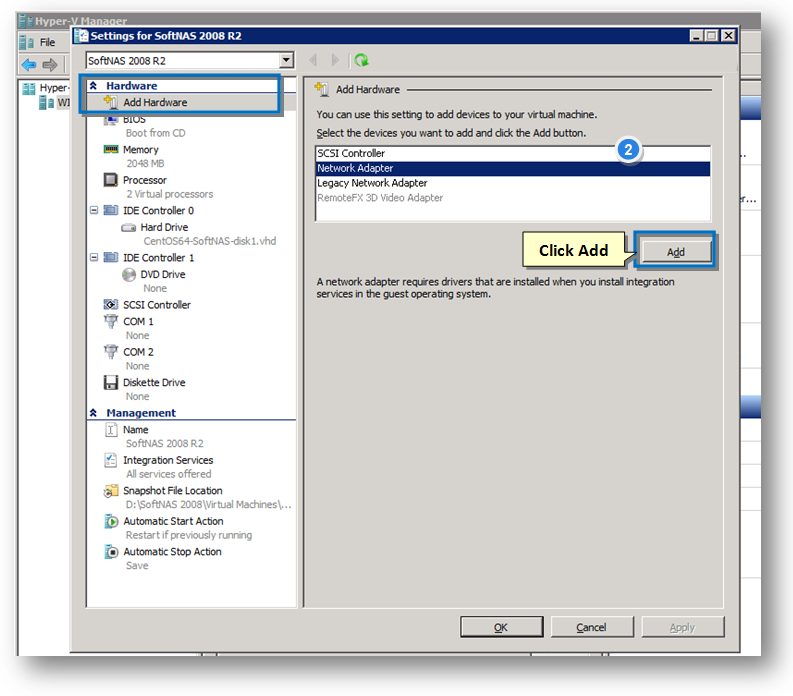Viewport: 793px width, 696px height.
Task: Click the '2 Virtual processors' text
Action: (x=169, y=194)
